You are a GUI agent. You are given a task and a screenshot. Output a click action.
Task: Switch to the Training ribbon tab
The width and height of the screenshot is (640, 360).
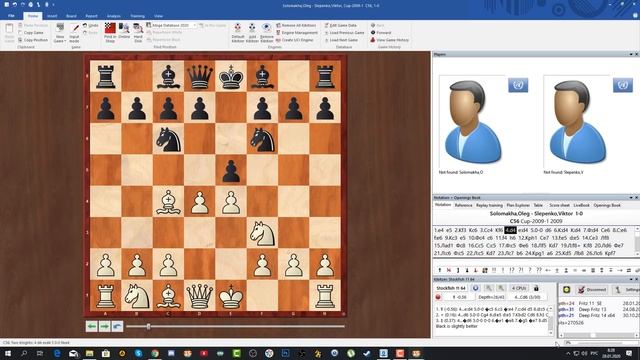[138, 16]
